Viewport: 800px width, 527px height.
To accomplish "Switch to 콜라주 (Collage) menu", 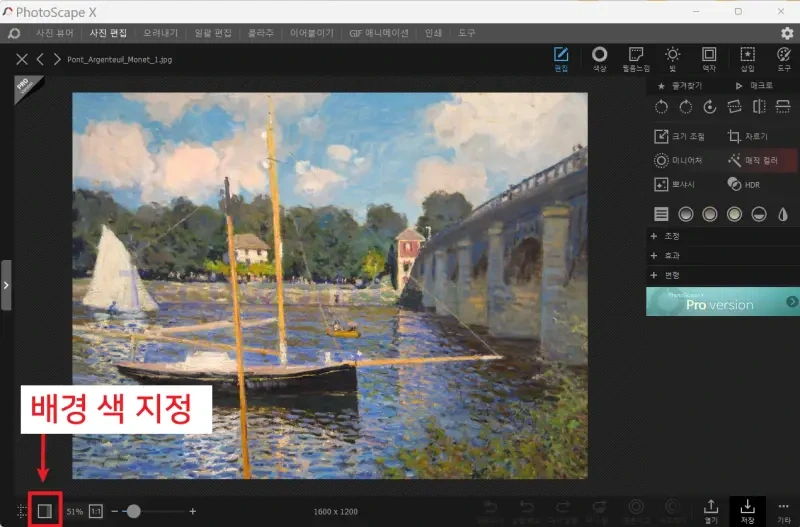I will pos(261,33).
